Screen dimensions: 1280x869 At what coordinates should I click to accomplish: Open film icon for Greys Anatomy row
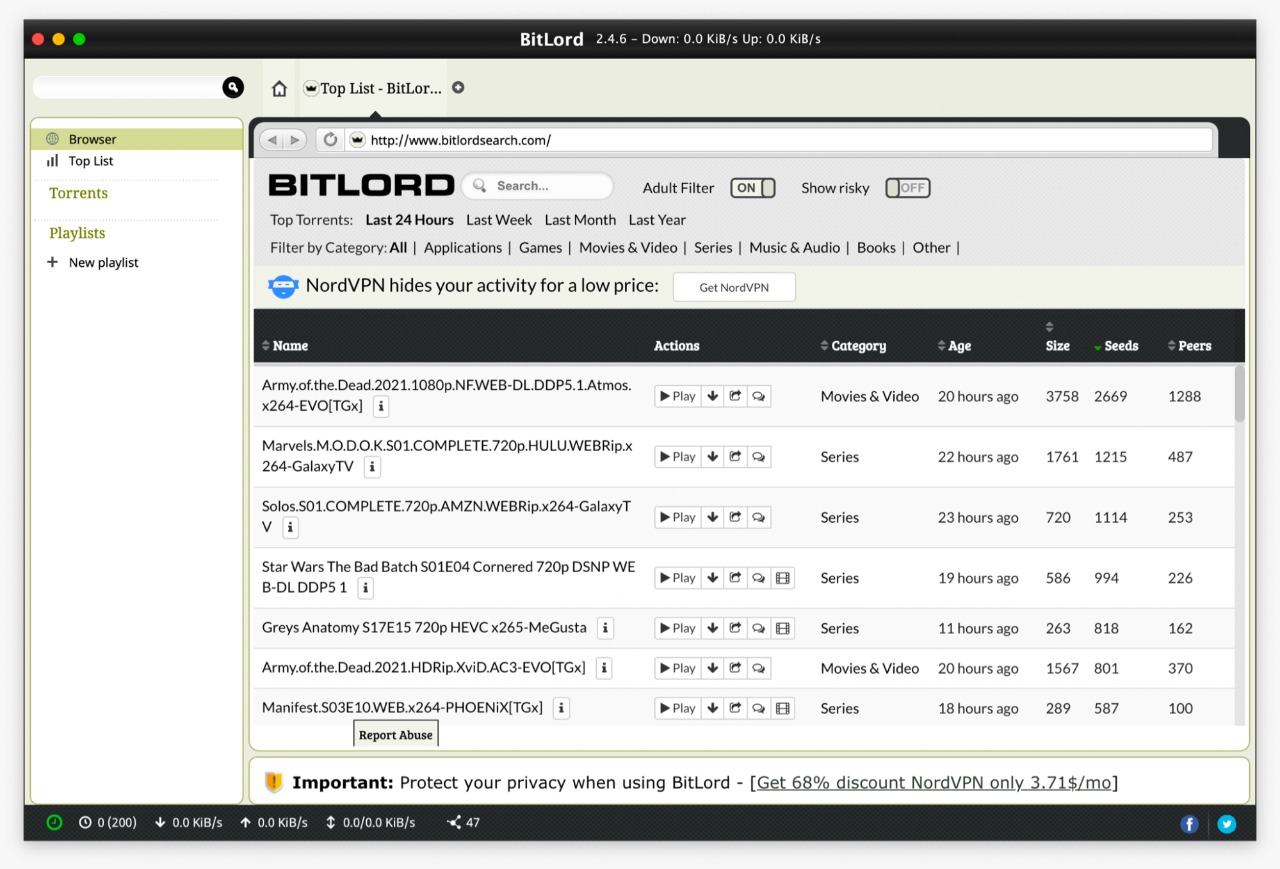coord(783,628)
